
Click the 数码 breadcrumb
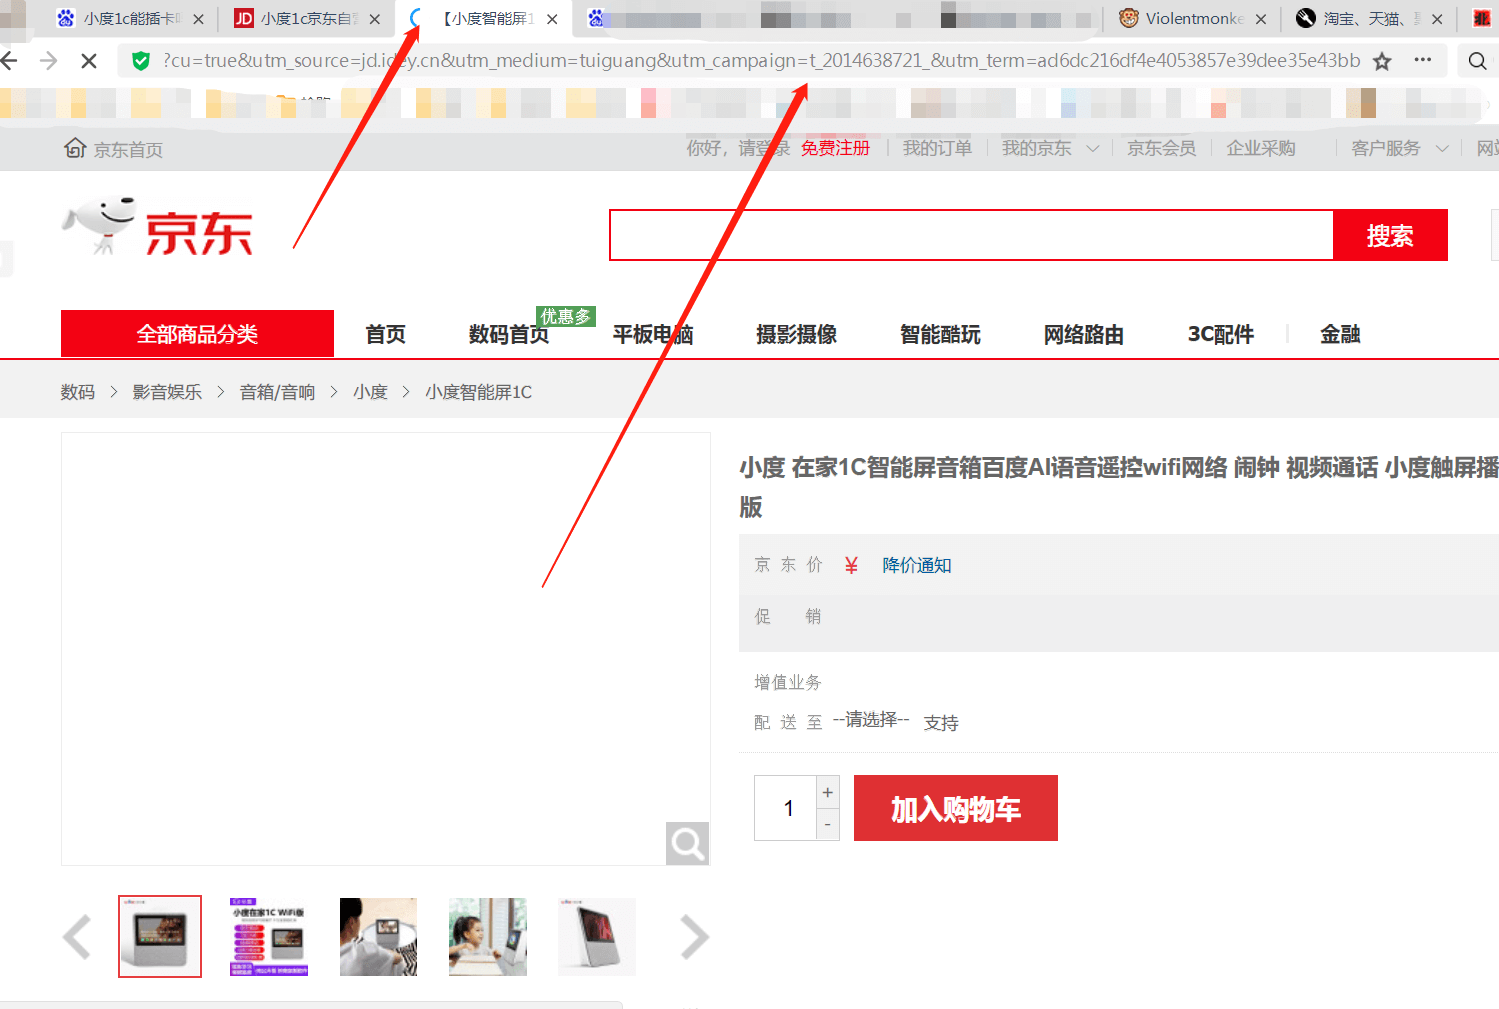[77, 392]
